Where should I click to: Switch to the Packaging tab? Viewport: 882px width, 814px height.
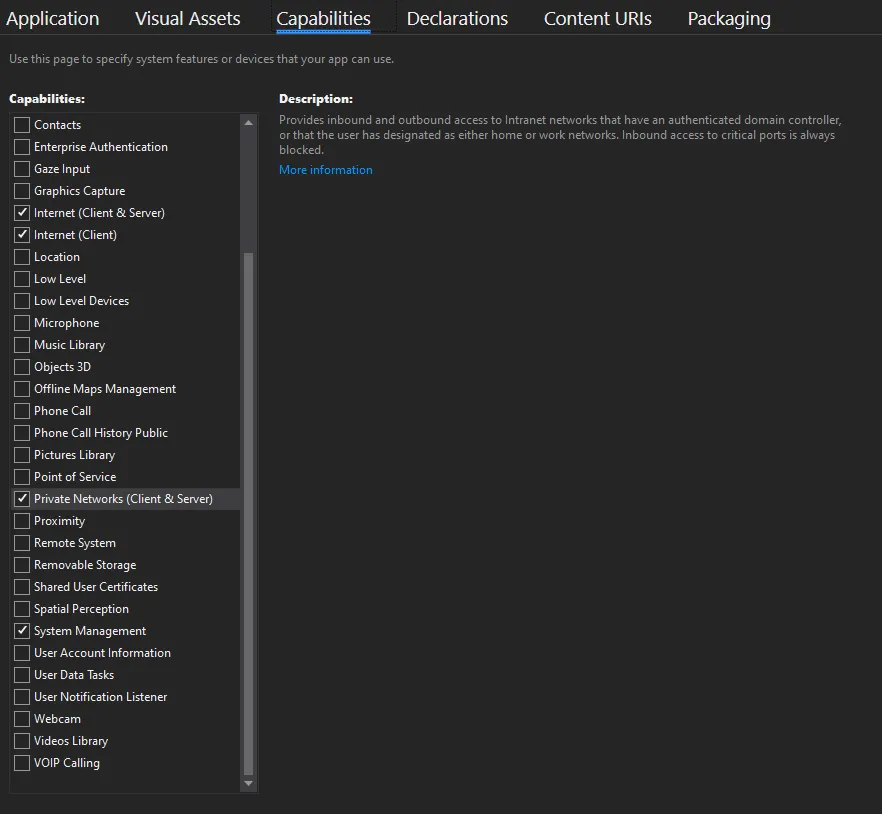pos(729,19)
